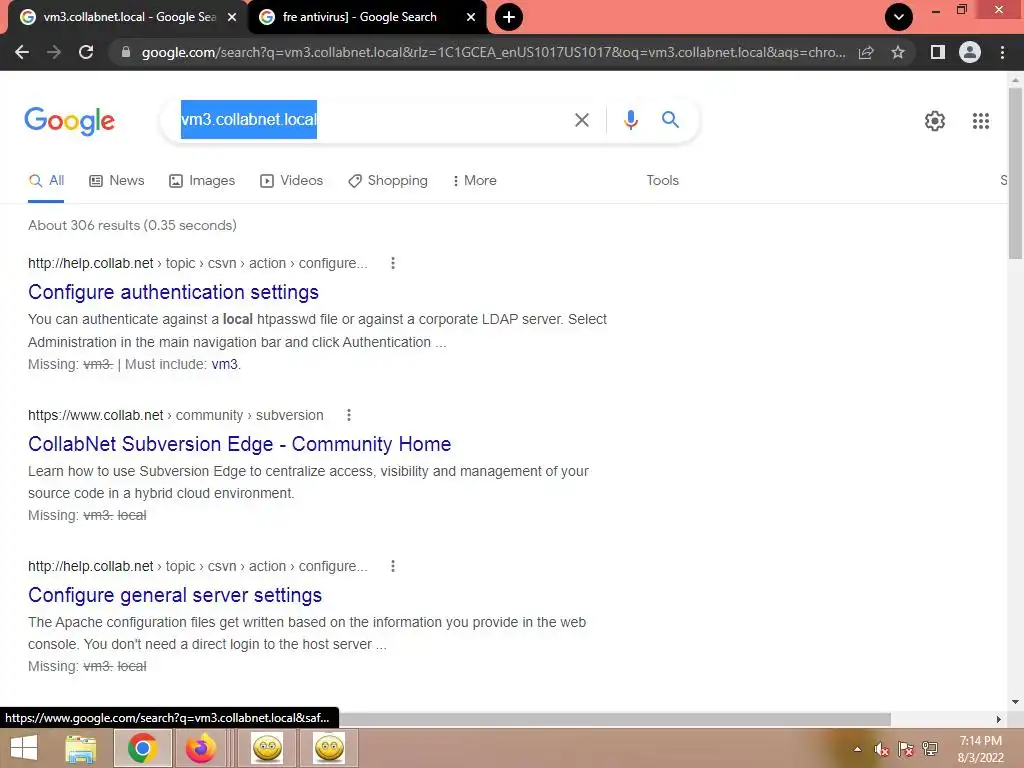View site information via the padlock icon

tap(126, 52)
